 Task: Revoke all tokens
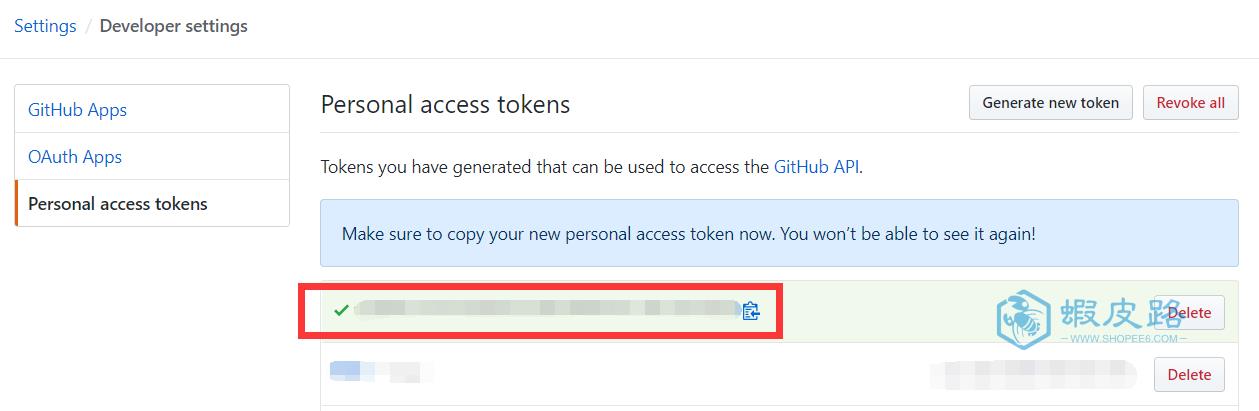pos(1190,103)
